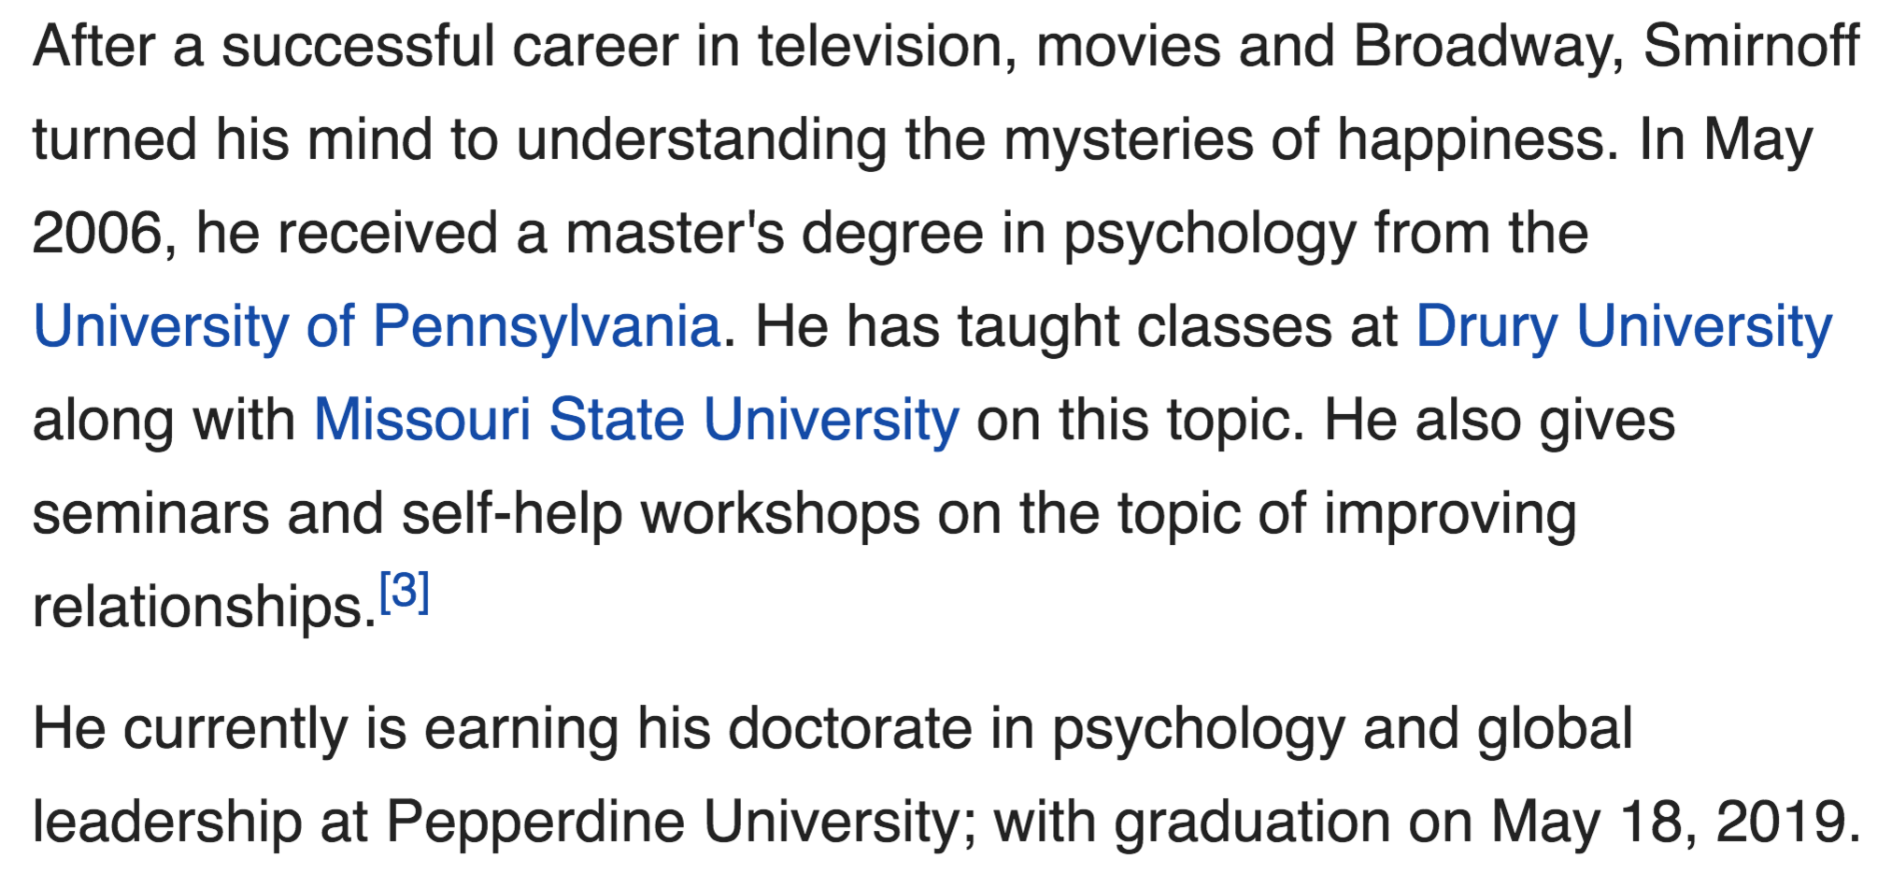Click the word mysteries
The height and width of the screenshot is (873, 1877).
click(x=1128, y=140)
